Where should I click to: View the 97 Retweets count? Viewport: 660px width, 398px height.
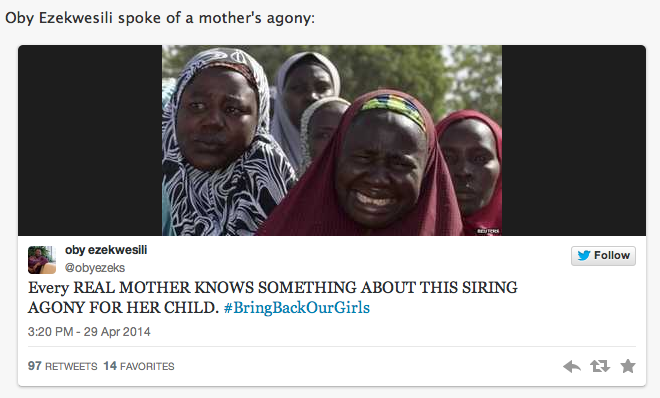62,366
